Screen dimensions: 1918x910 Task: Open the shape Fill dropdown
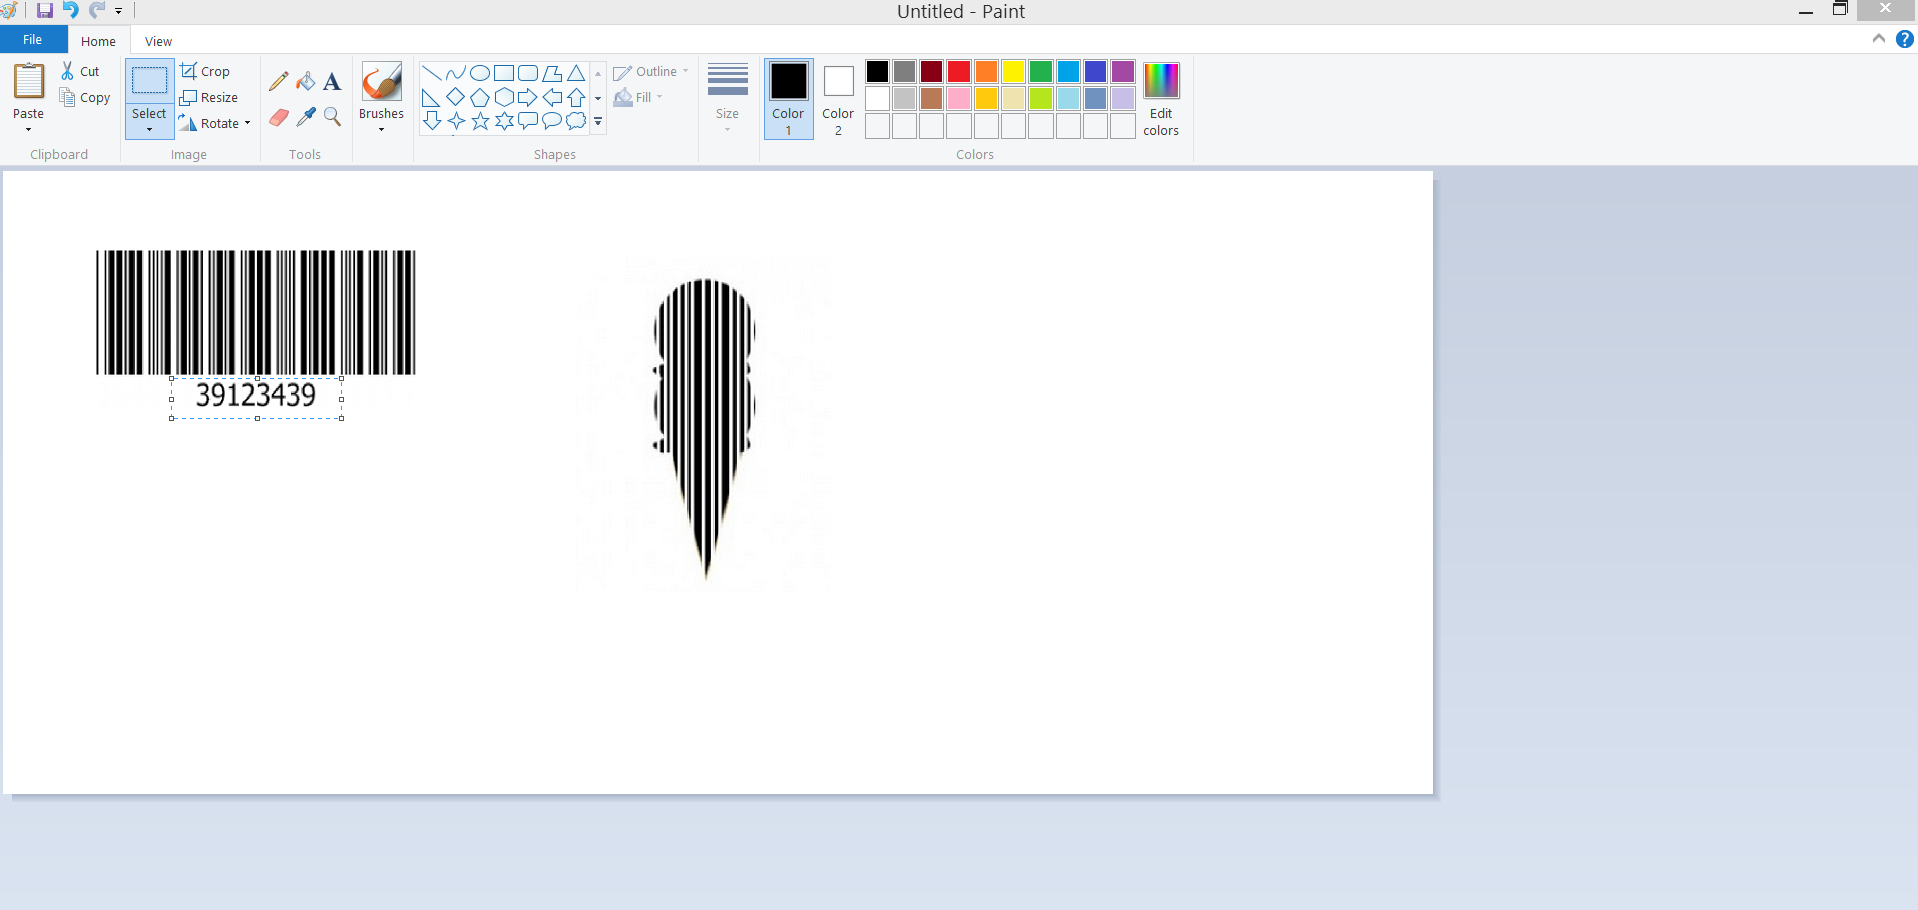(639, 97)
